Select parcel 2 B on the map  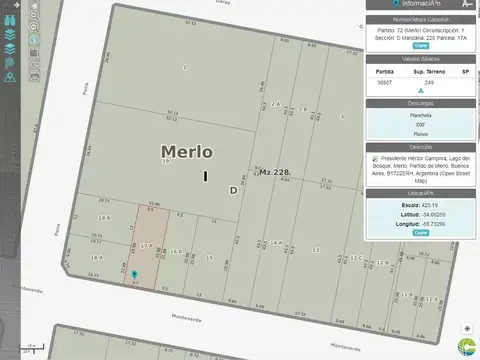303,109
